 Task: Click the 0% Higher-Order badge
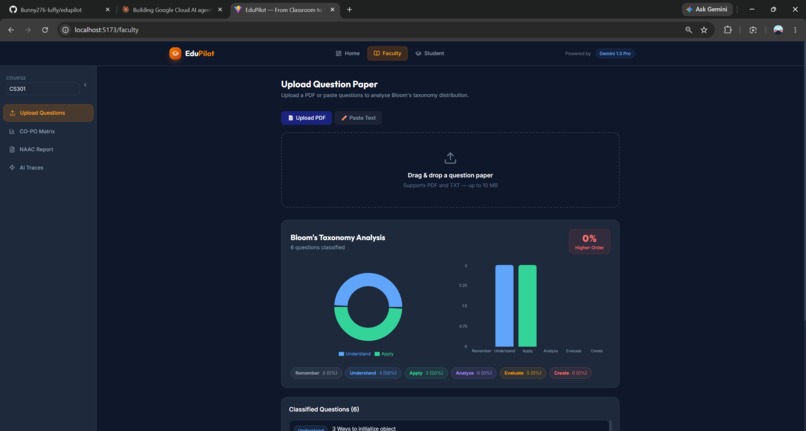(x=590, y=242)
